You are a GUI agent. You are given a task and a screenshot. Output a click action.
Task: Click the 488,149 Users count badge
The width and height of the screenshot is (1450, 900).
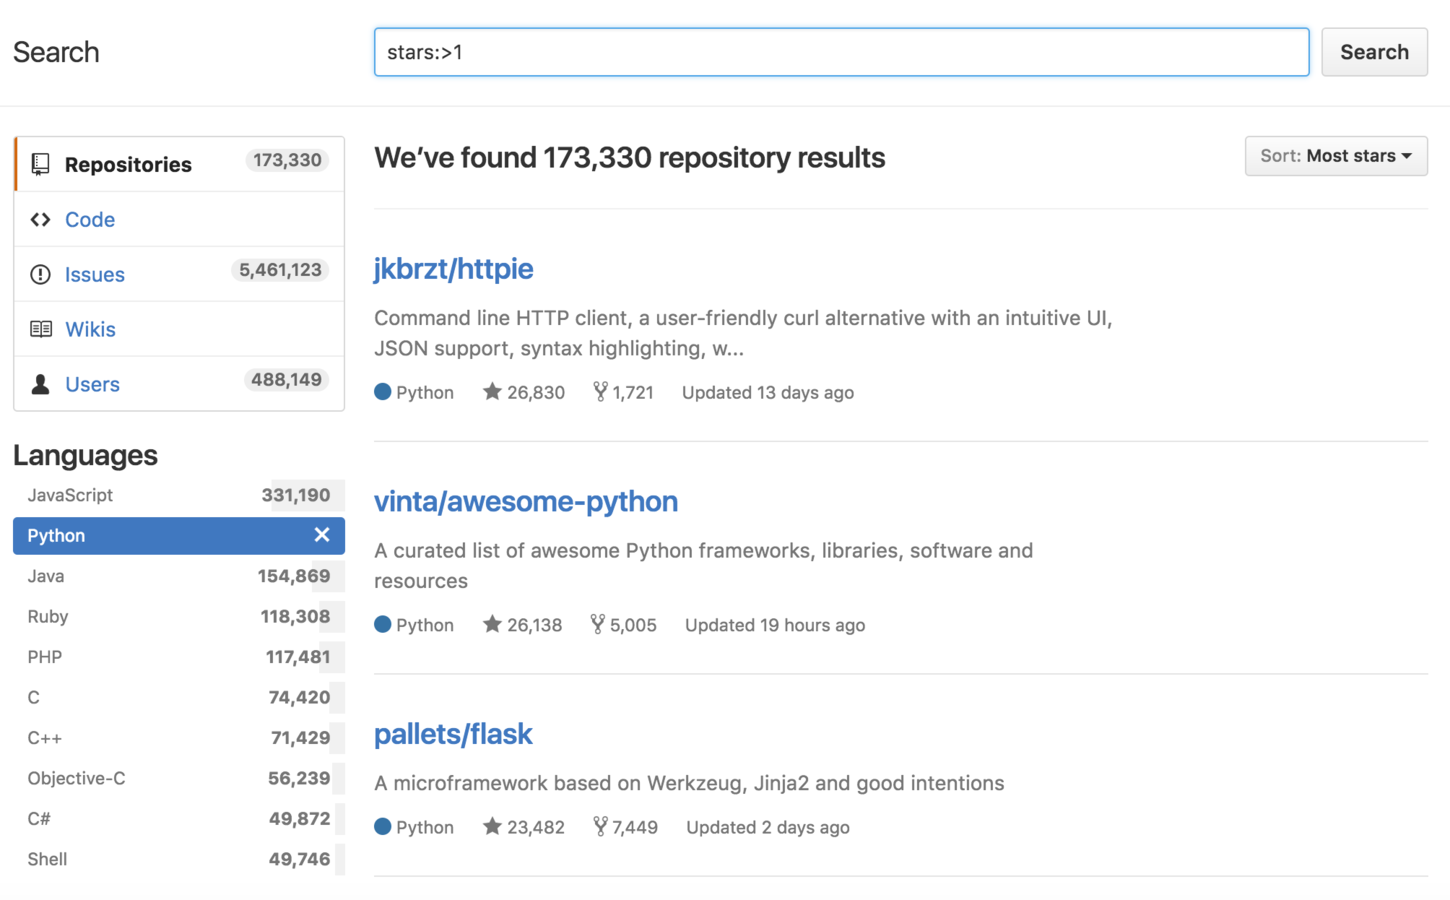(x=286, y=380)
